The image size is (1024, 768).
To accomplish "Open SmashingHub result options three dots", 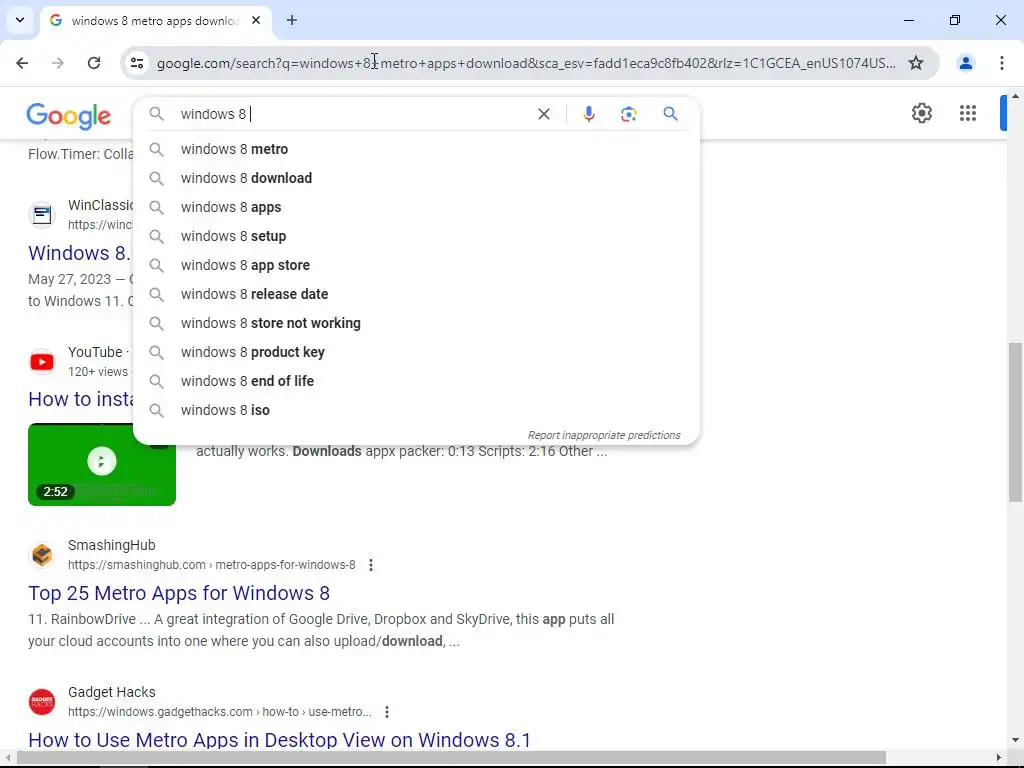I will pyautogui.click(x=371, y=565).
